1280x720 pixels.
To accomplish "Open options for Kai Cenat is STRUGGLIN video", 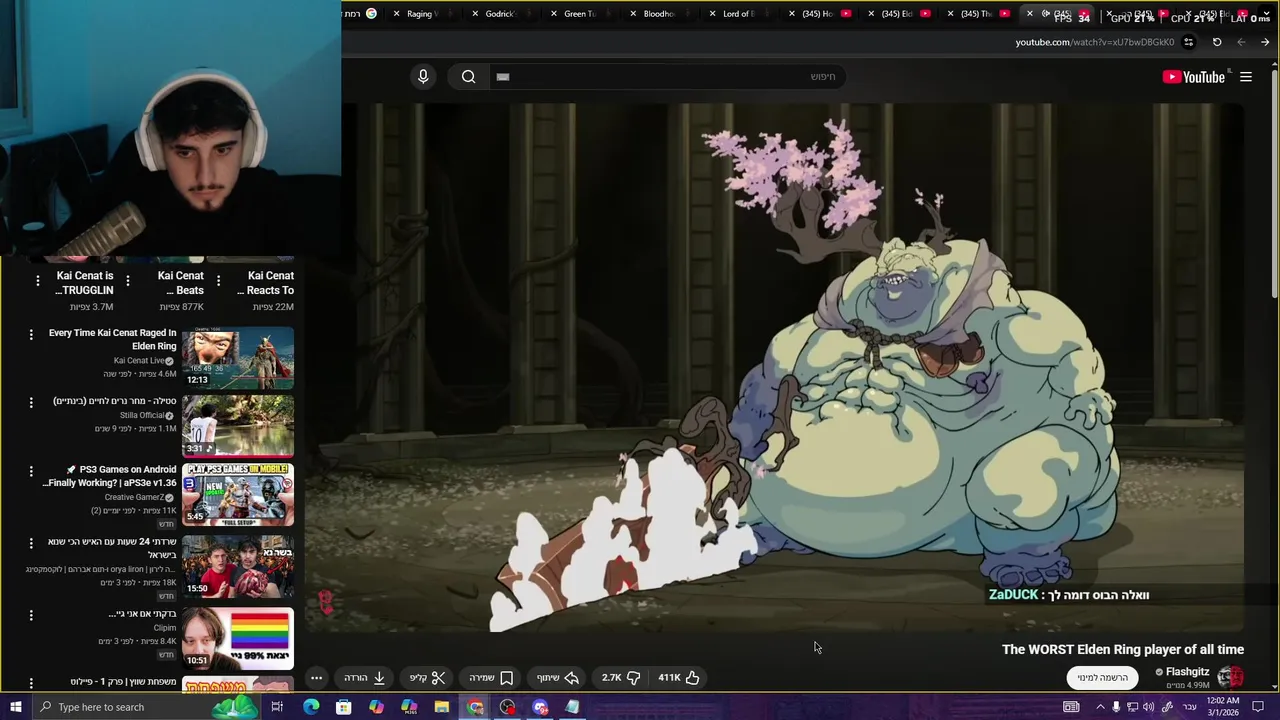I will click(37, 281).
